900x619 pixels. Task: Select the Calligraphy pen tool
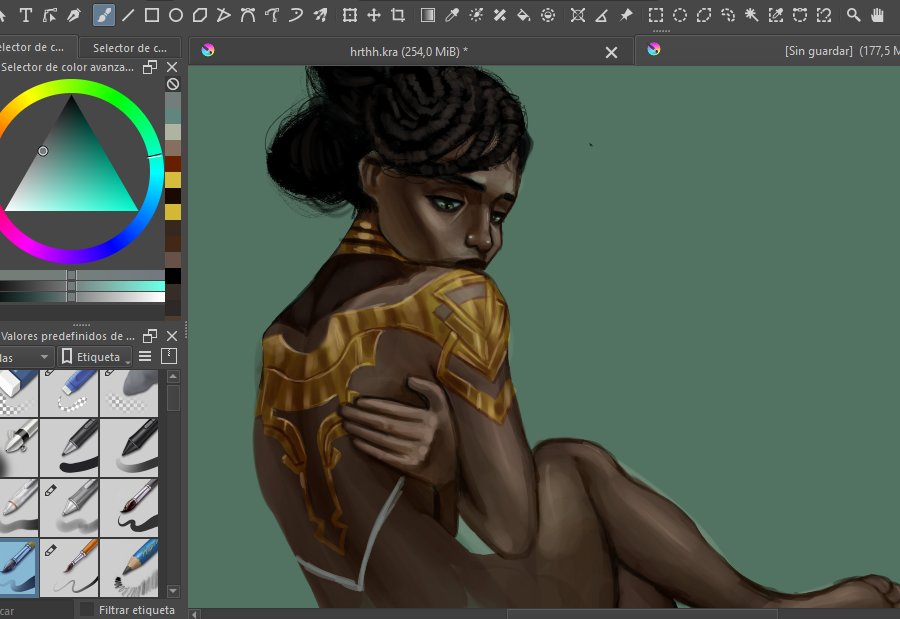coord(74,15)
